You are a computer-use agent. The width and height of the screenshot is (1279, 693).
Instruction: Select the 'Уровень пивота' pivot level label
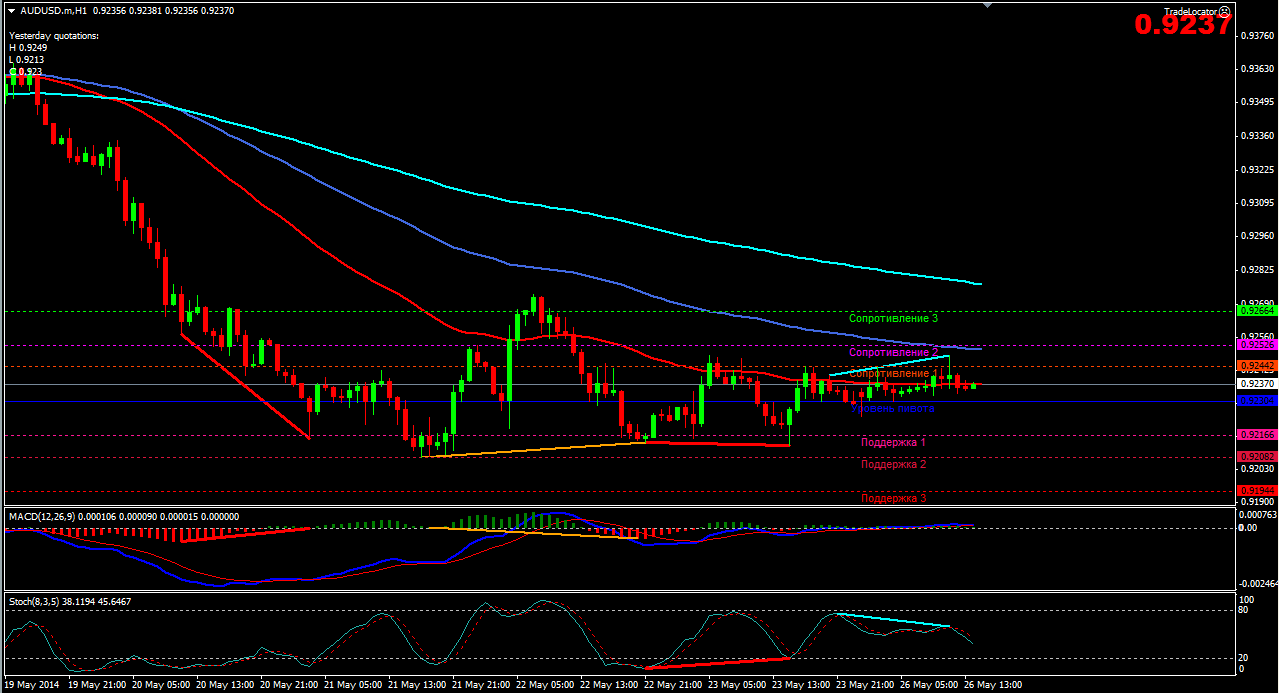click(x=893, y=408)
